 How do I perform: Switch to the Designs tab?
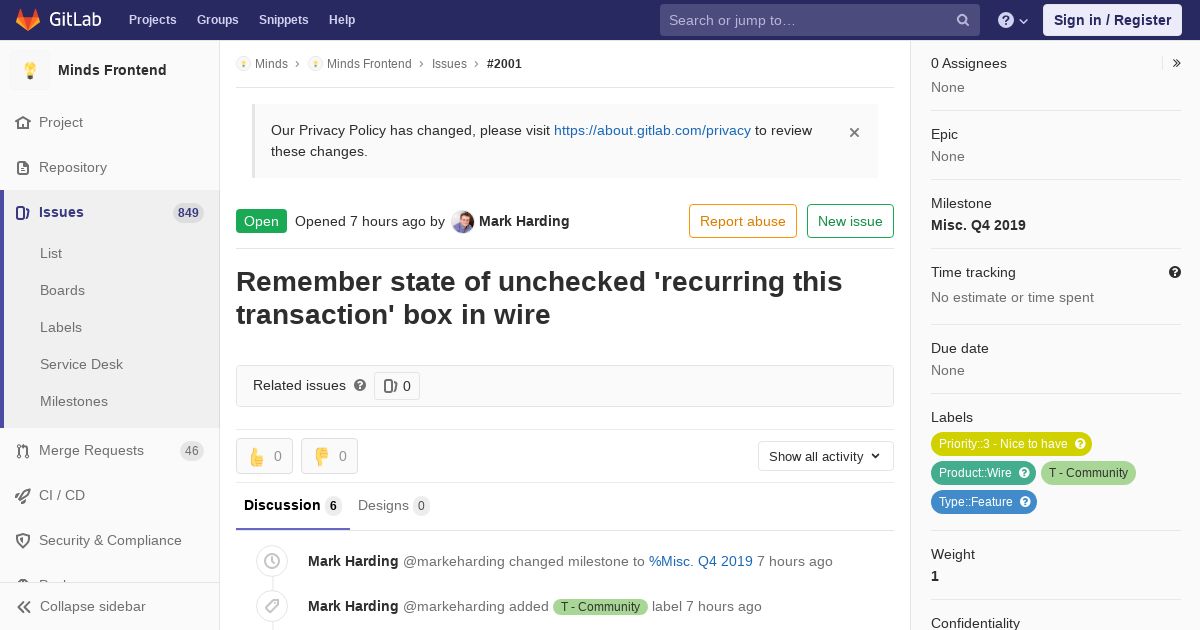(x=394, y=506)
